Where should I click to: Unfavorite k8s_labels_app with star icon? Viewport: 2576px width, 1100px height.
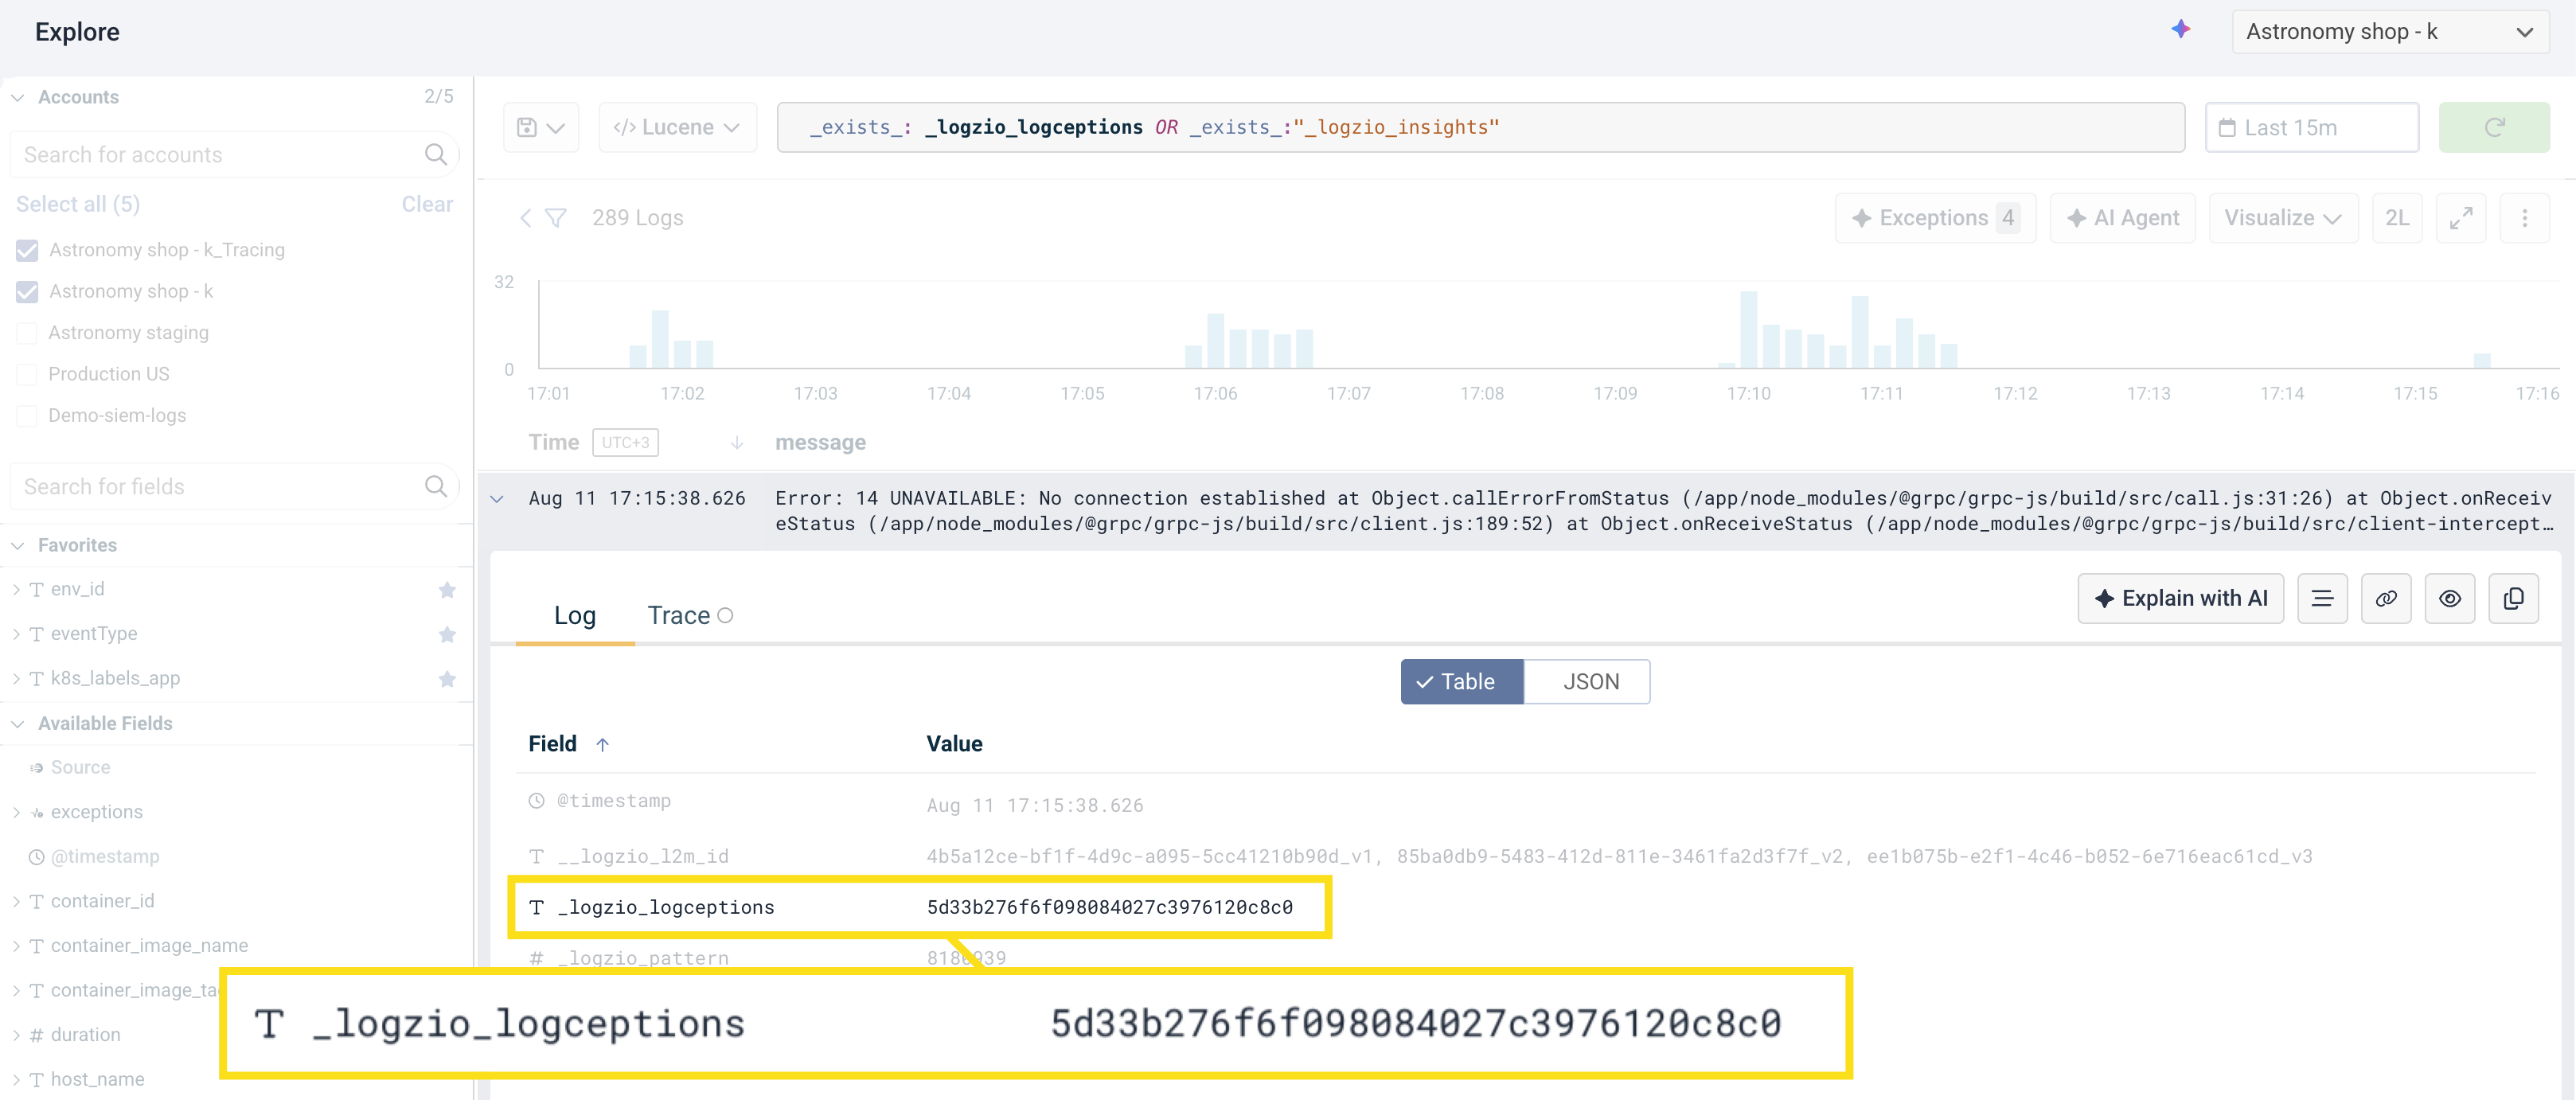click(x=447, y=679)
